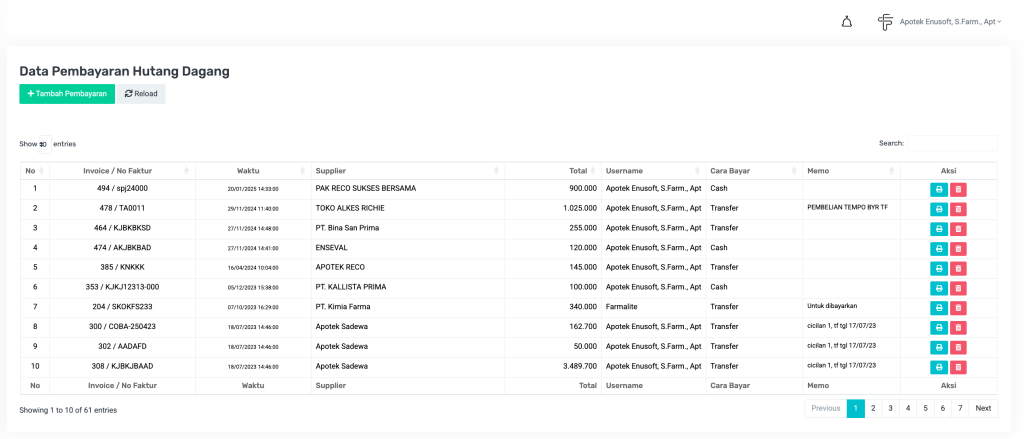Open the Show entries count dropdown
Screen dimensions: 1024x439
(44, 144)
